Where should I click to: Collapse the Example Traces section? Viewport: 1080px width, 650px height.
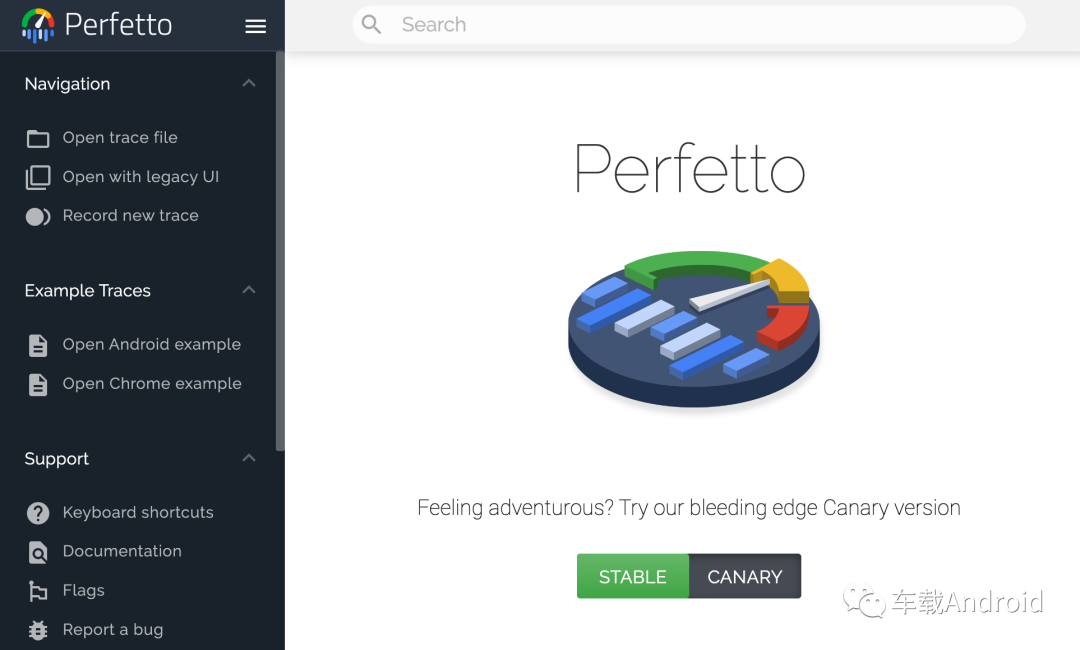click(248, 290)
